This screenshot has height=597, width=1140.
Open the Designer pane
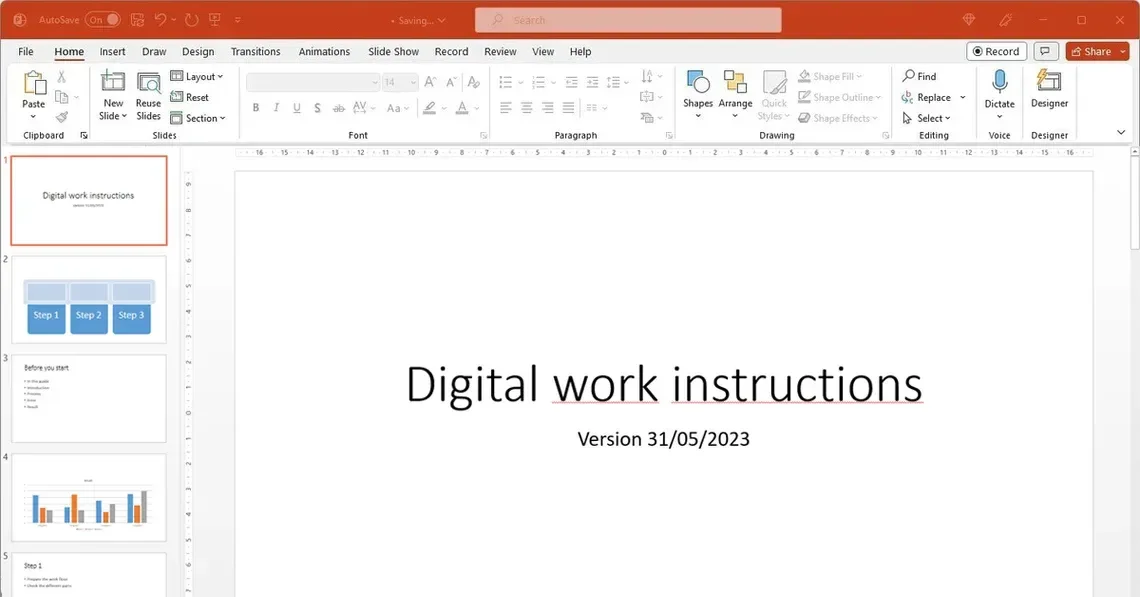pos(1049,88)
